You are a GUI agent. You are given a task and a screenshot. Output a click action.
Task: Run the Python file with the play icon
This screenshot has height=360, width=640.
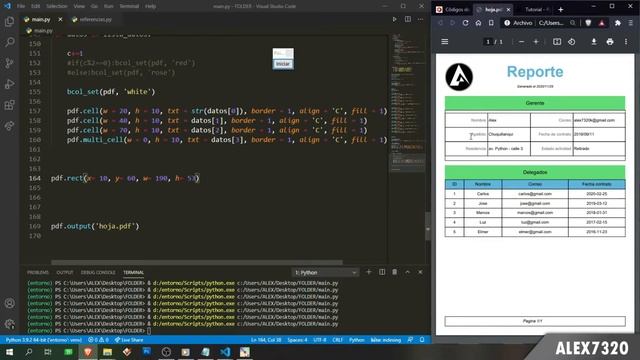pos(394,19)
